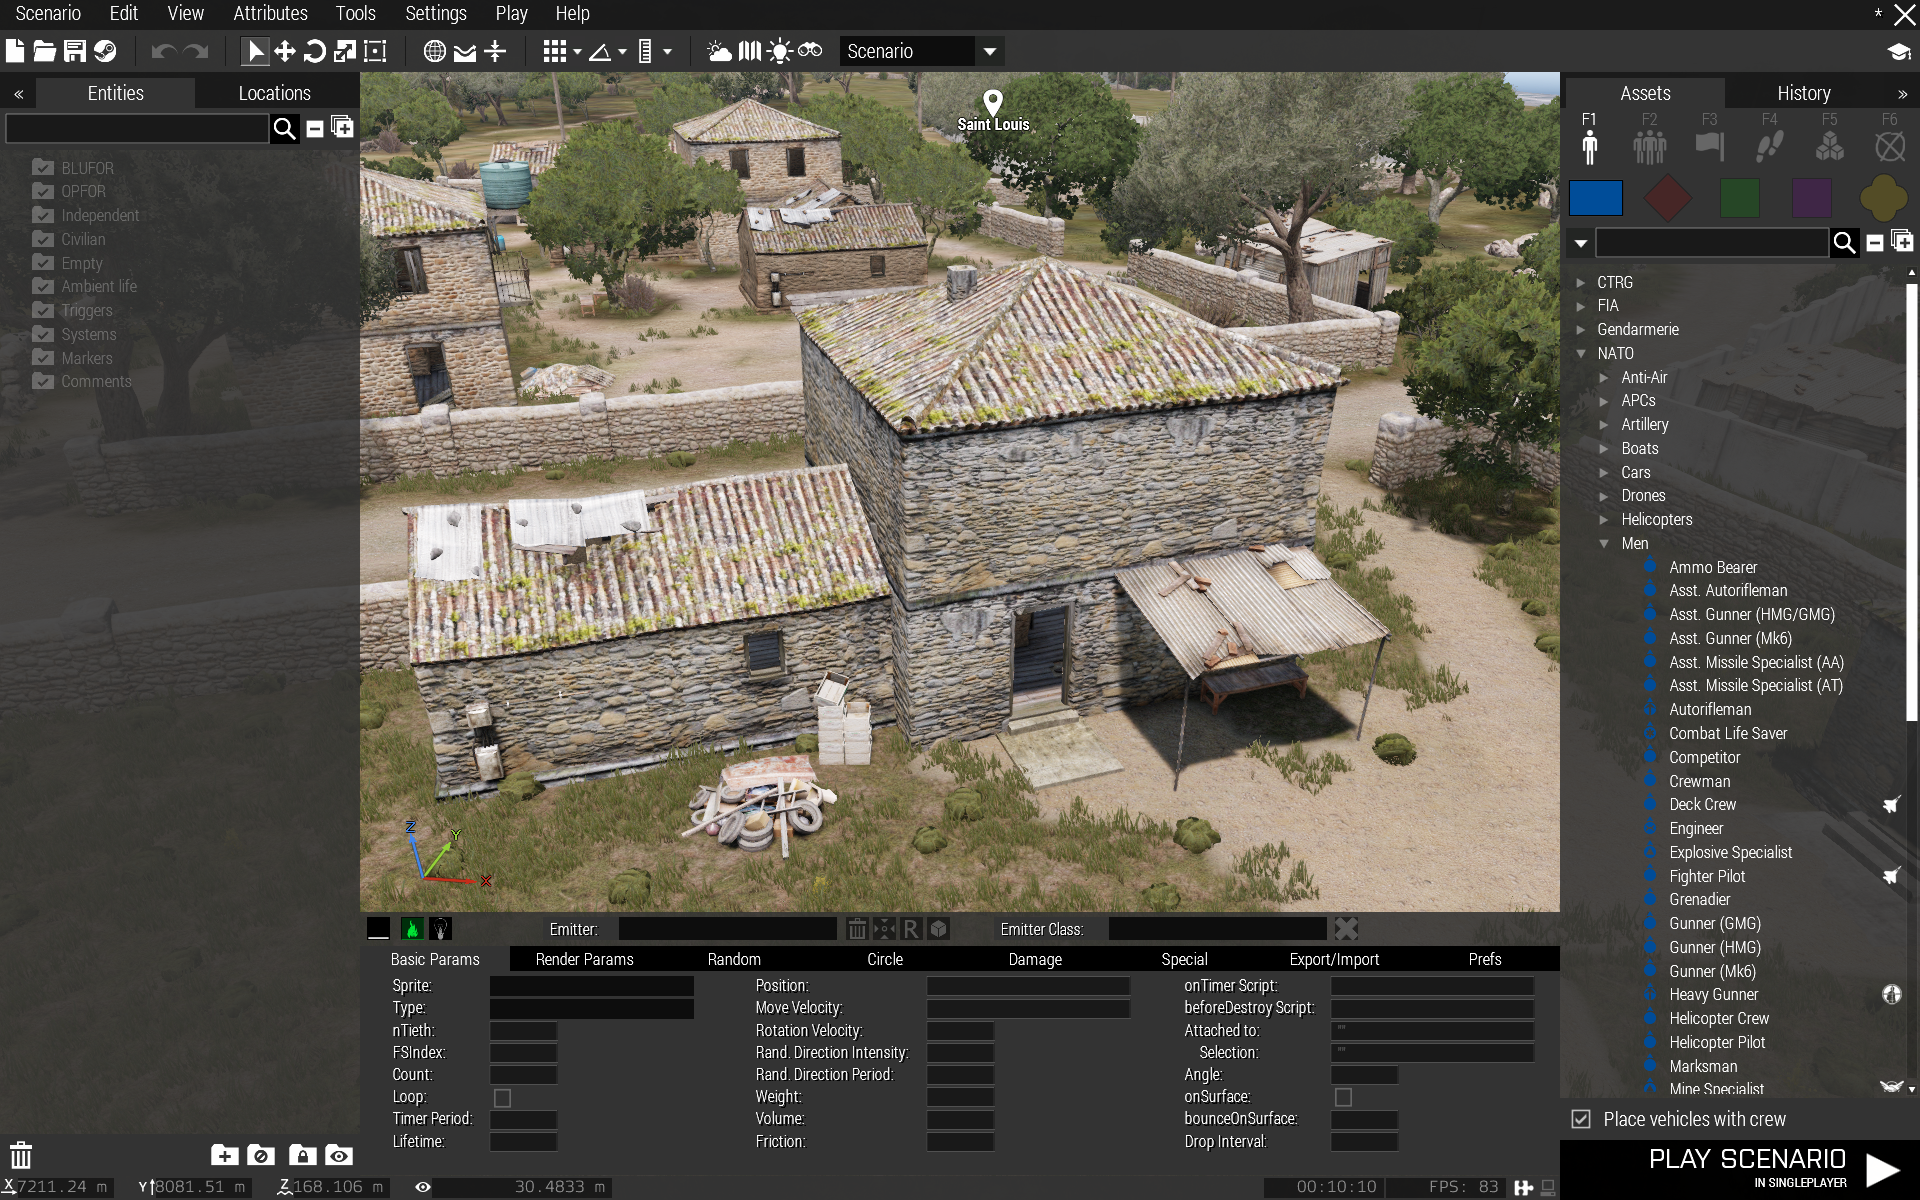The image size is (1920, 1200).
Task: Open the asset filter dropdown arrow
Action: pos(1580,243)
